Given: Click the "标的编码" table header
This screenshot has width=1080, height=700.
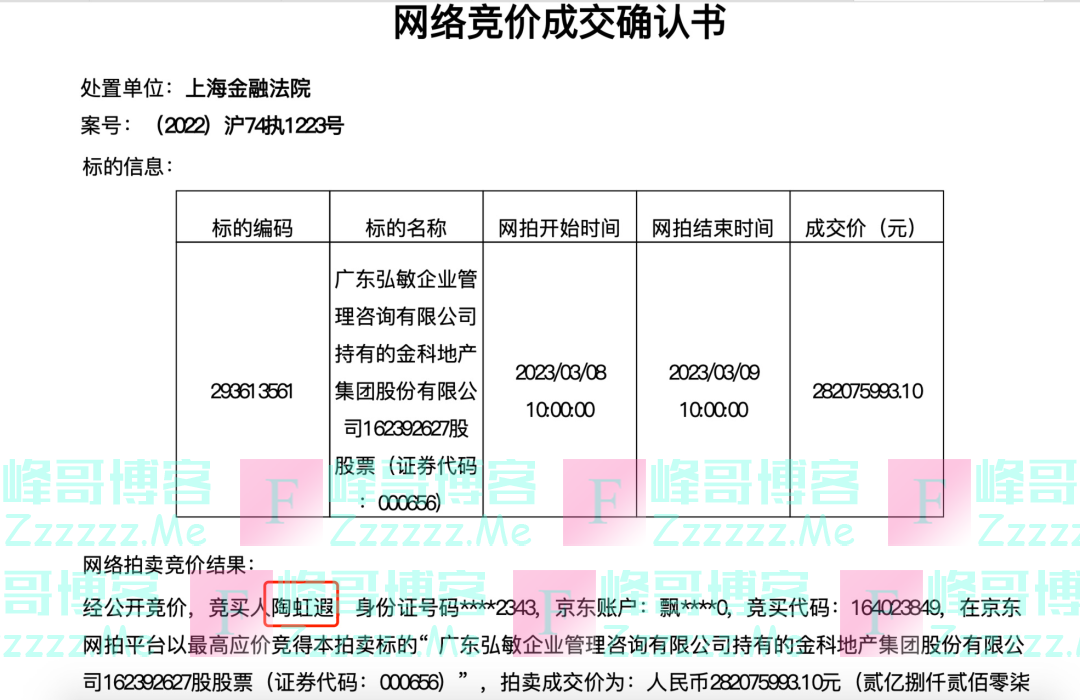Looking at the screenshot, I should 253,227.
